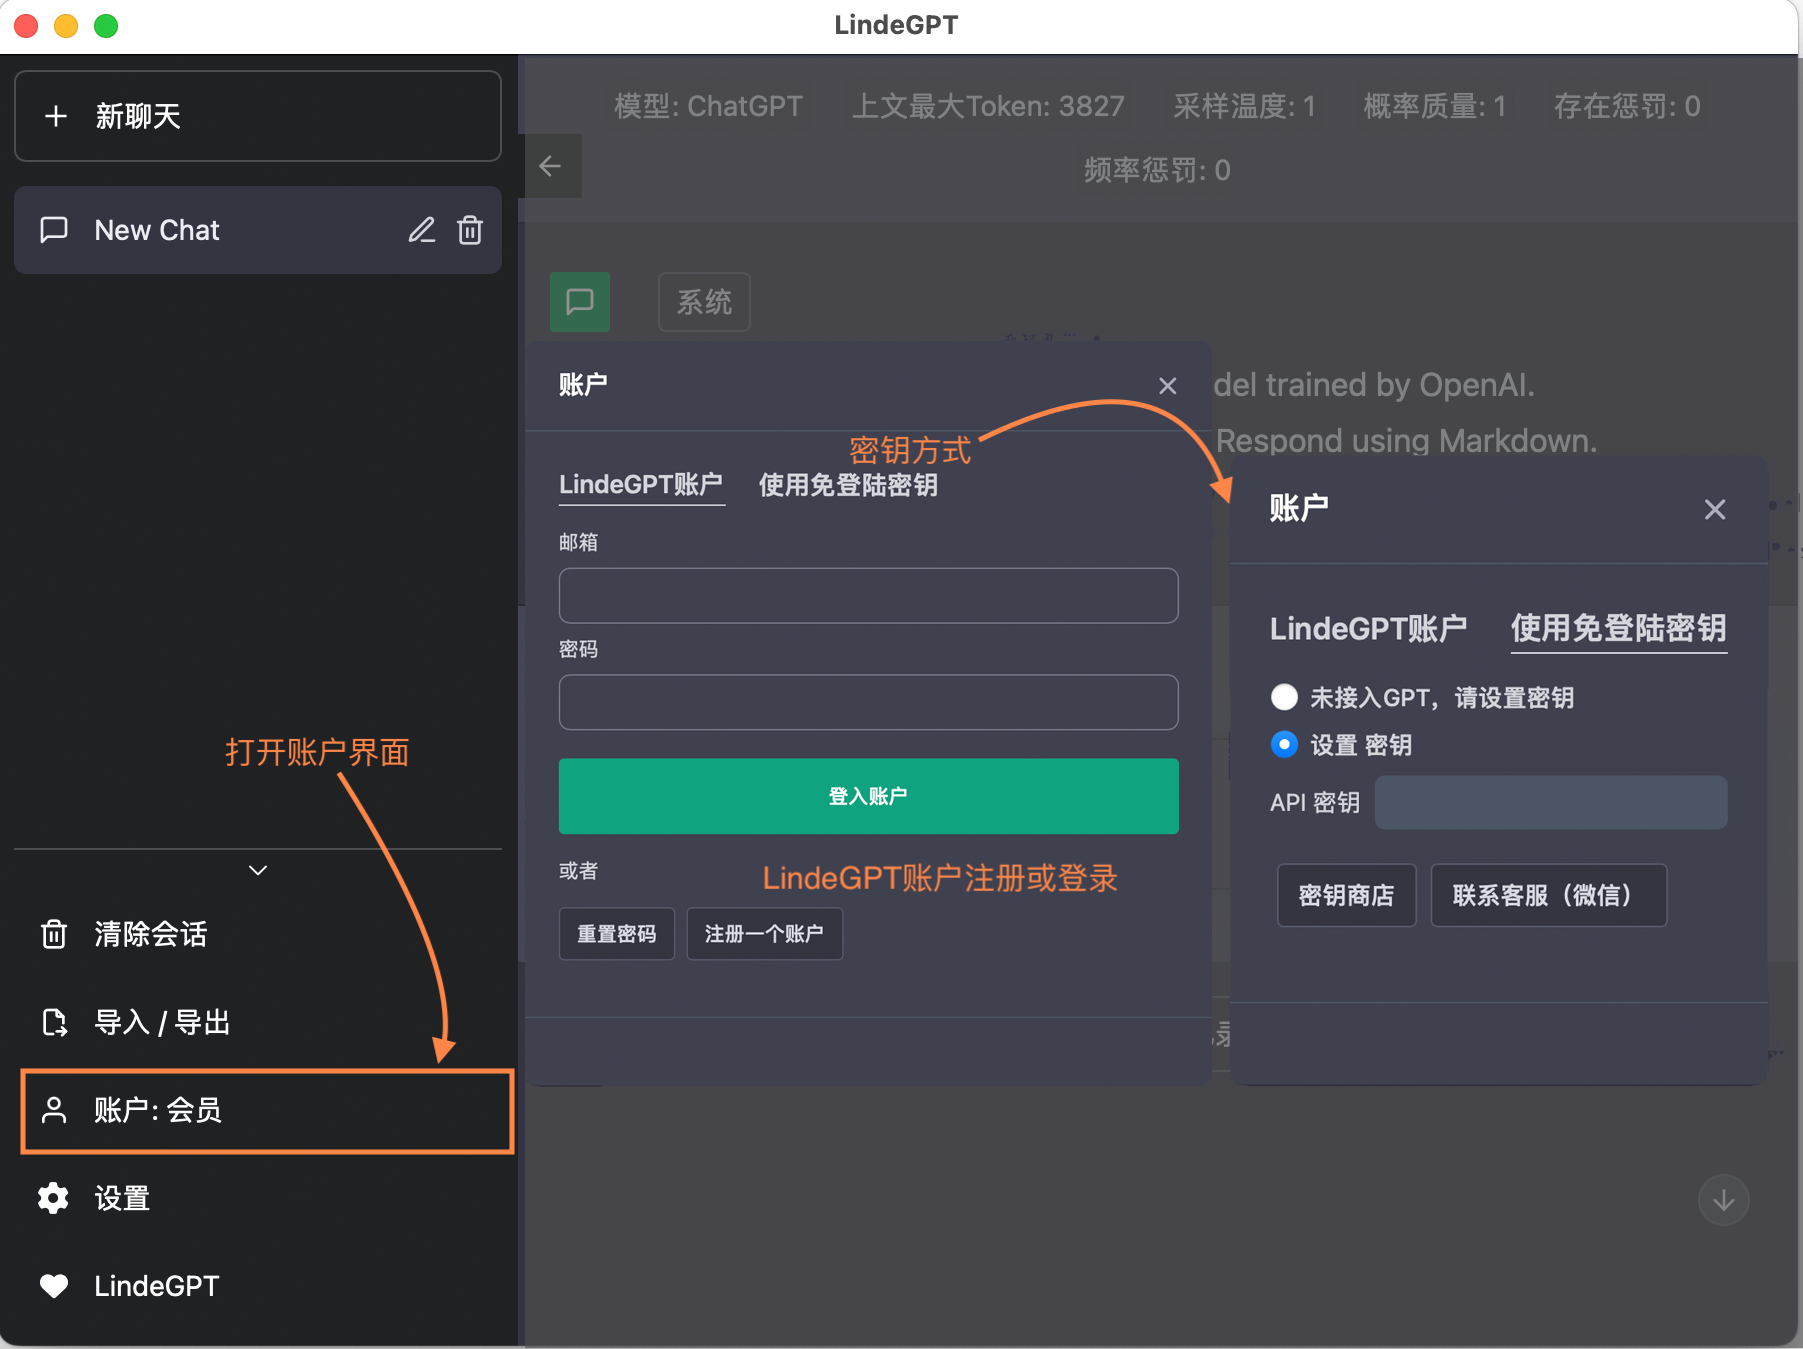Open Settings with the gear icon
Viewport: 1803px width, 1349px height.
54,1198
